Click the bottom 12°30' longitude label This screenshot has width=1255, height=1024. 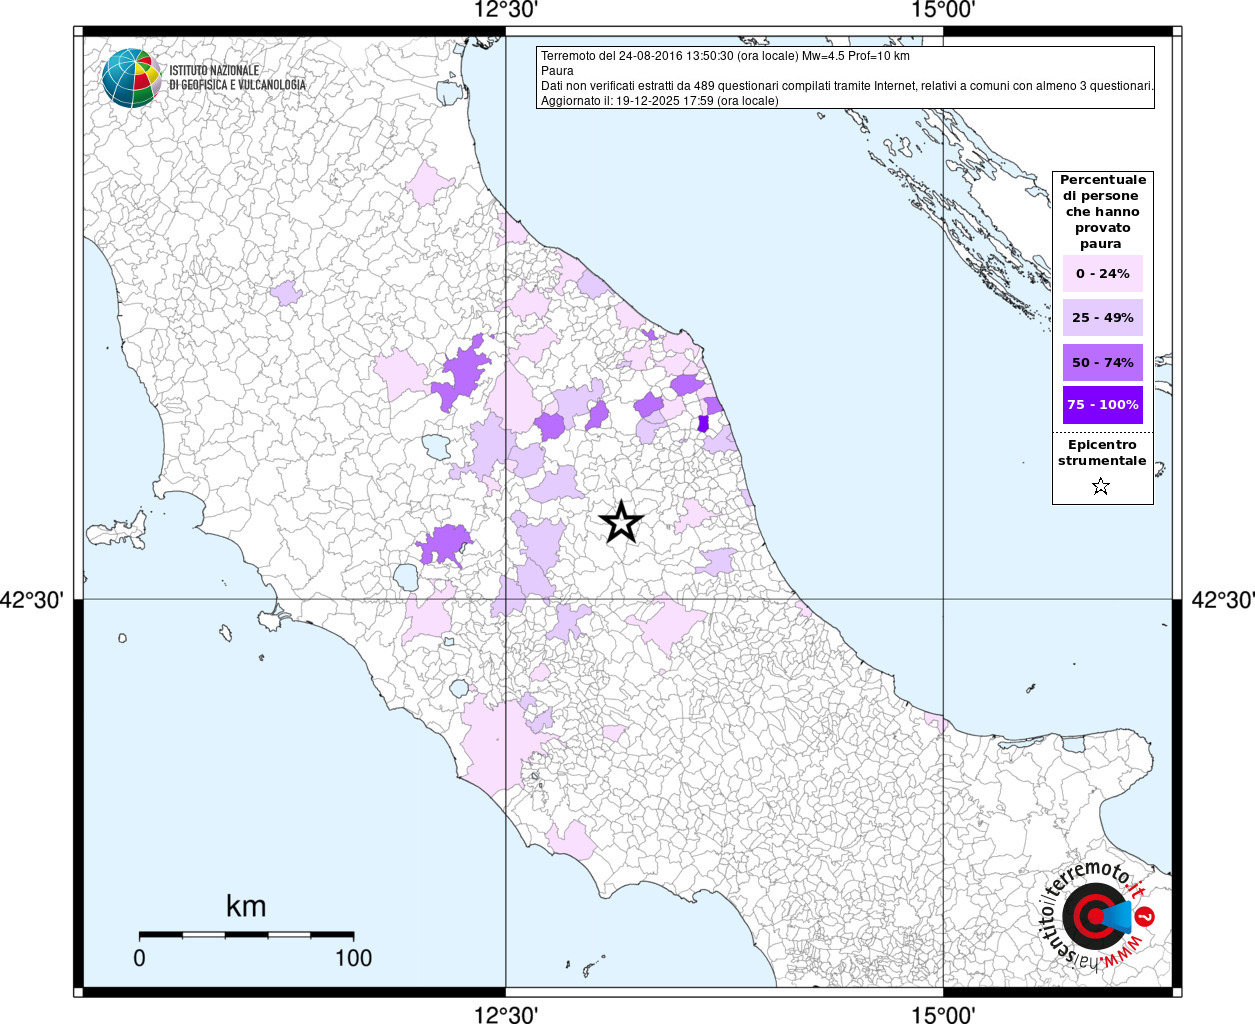pyautogui.click(x=506, y=1014)
